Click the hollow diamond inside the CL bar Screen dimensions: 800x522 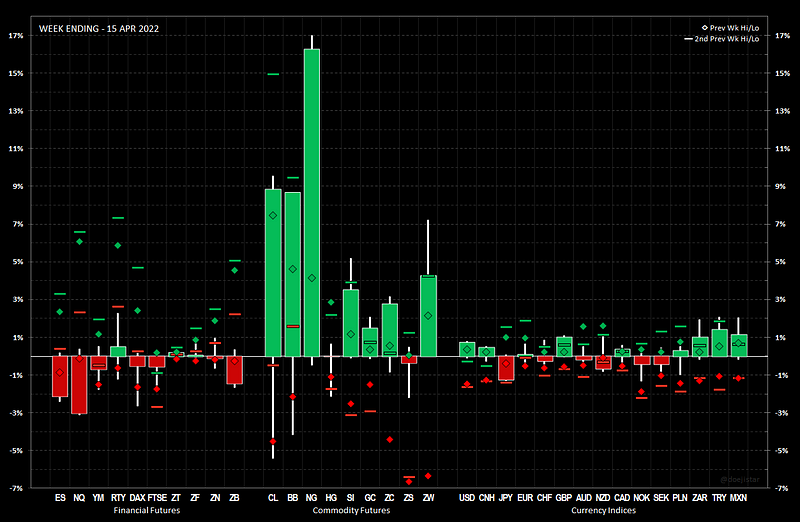[x=272, y=215]
